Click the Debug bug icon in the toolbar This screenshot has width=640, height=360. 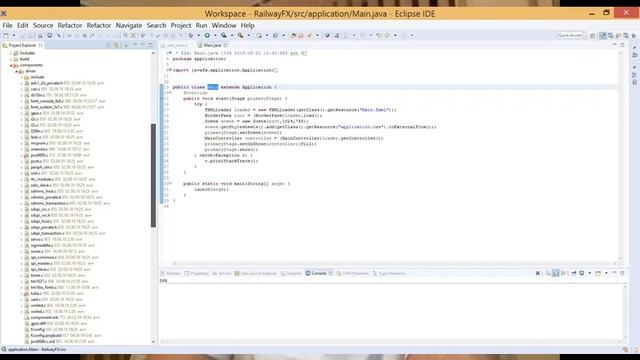(190, 36)
